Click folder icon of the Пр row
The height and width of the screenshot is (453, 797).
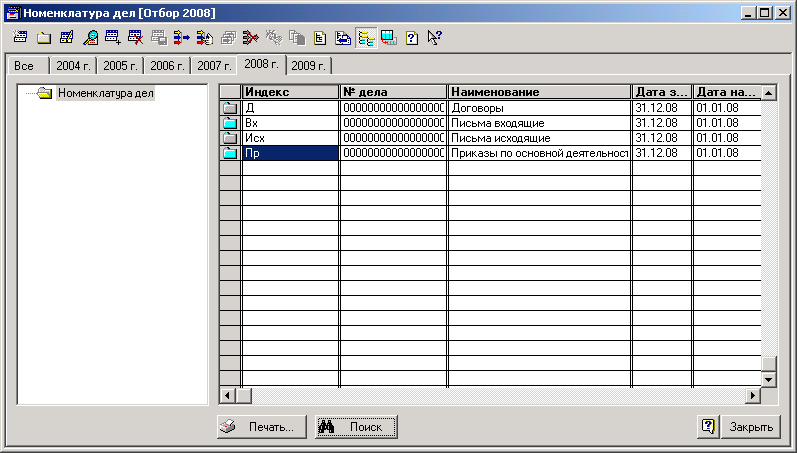click(230, 153)
